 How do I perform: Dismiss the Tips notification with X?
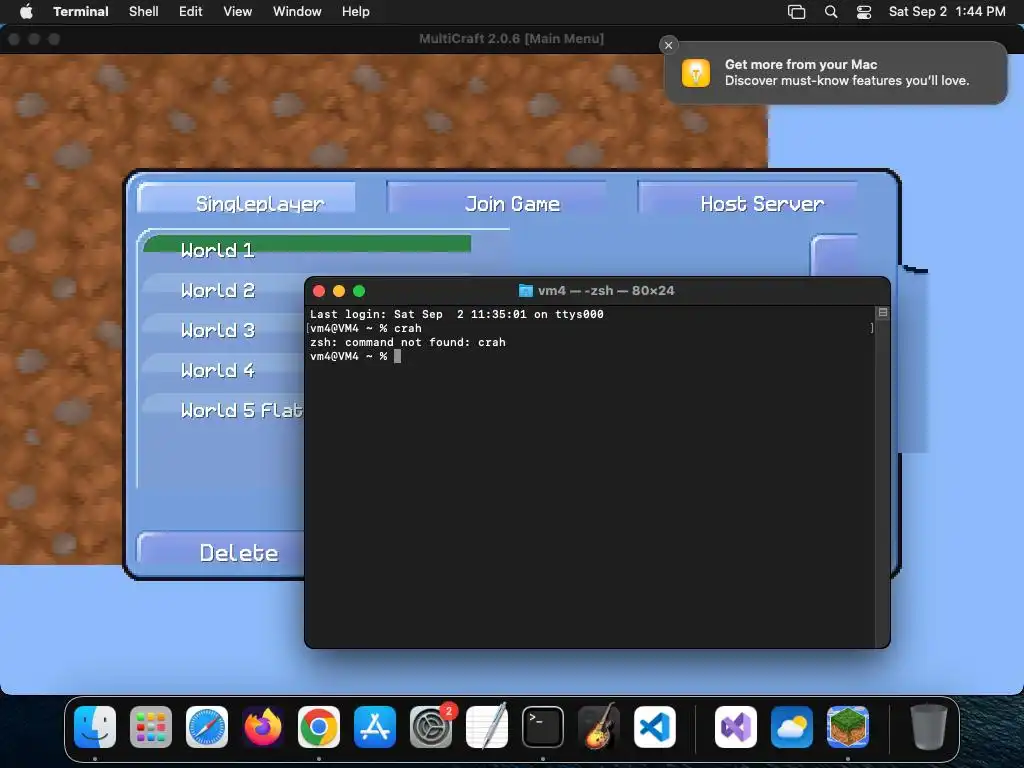tap(668, 45)
